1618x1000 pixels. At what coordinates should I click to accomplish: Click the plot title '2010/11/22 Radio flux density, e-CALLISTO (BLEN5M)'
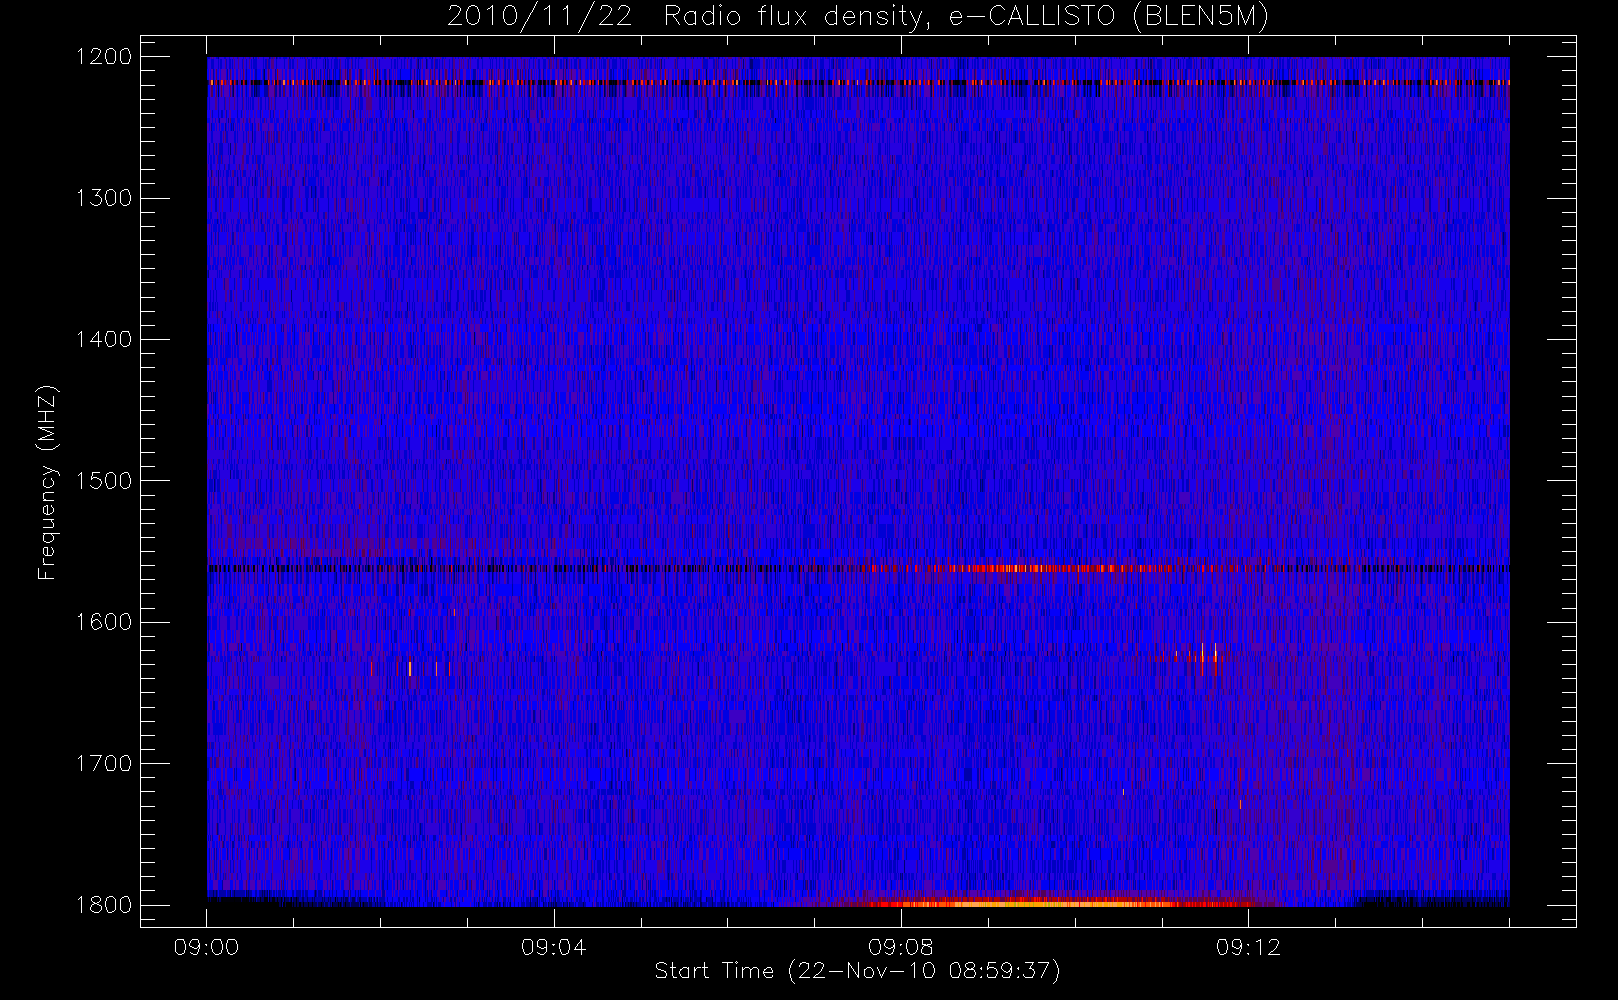[858, 17]
